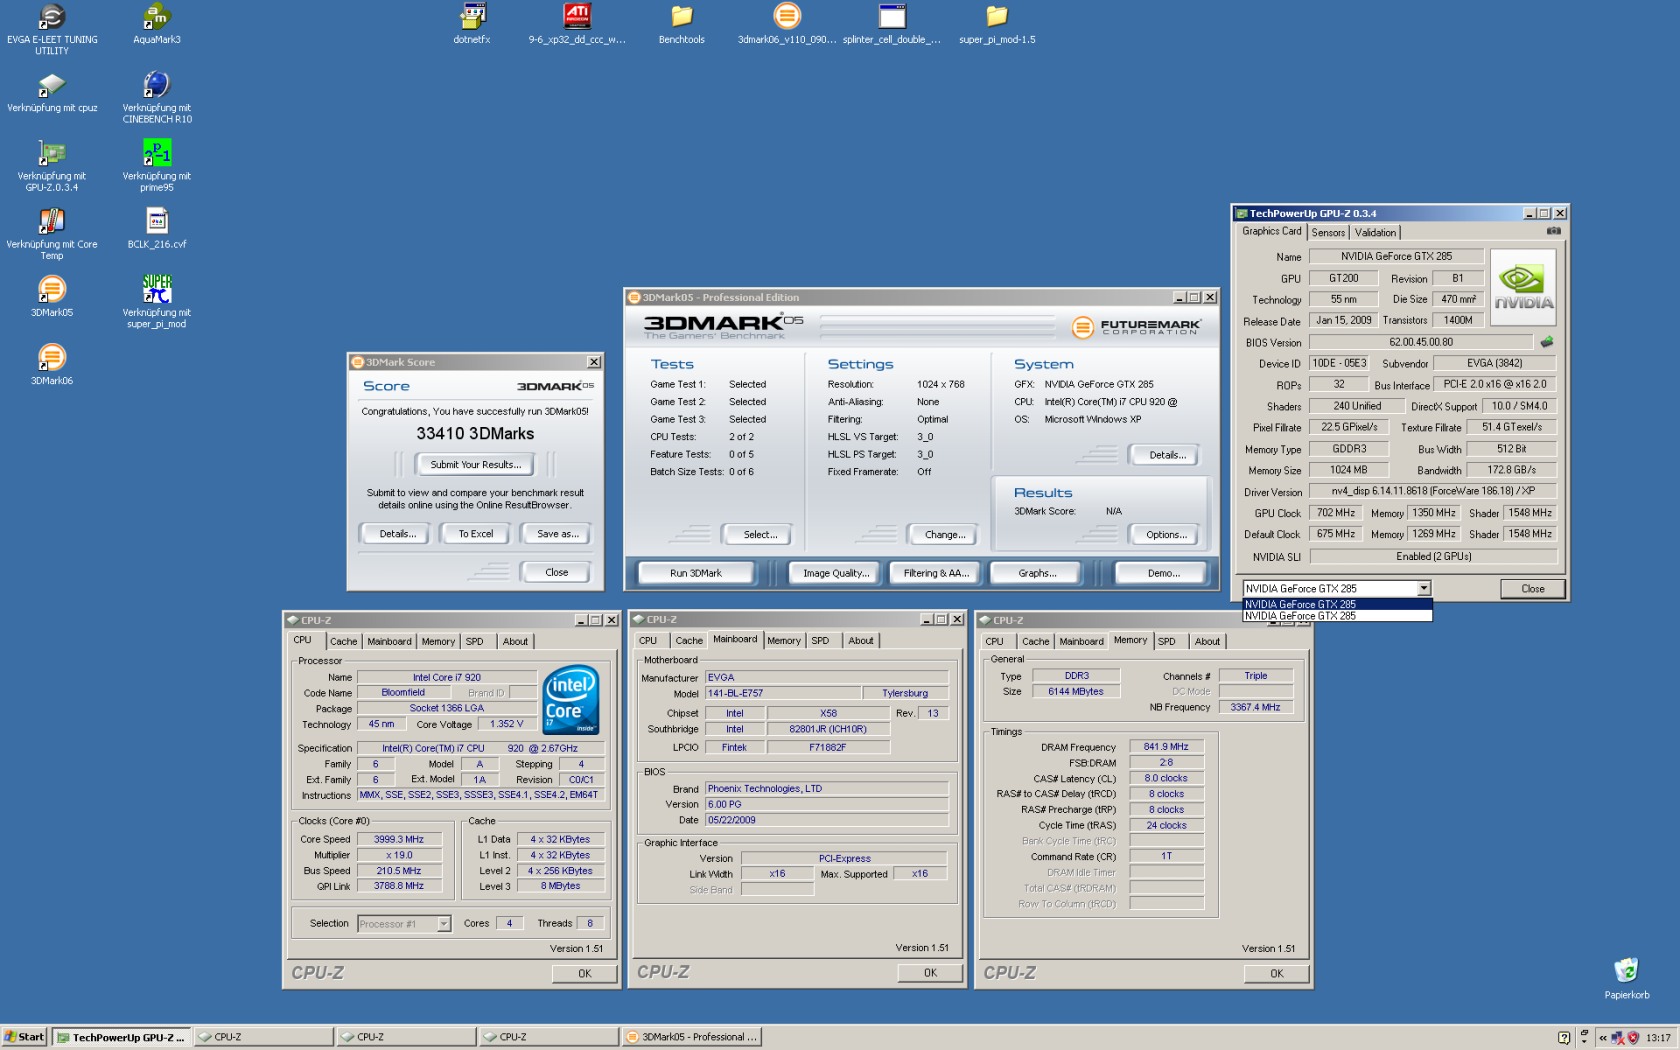Select 3DMark05 Professional taskbar button
The image size is (1680, 1050).
pyautogui.click(x=692, y=1037)
